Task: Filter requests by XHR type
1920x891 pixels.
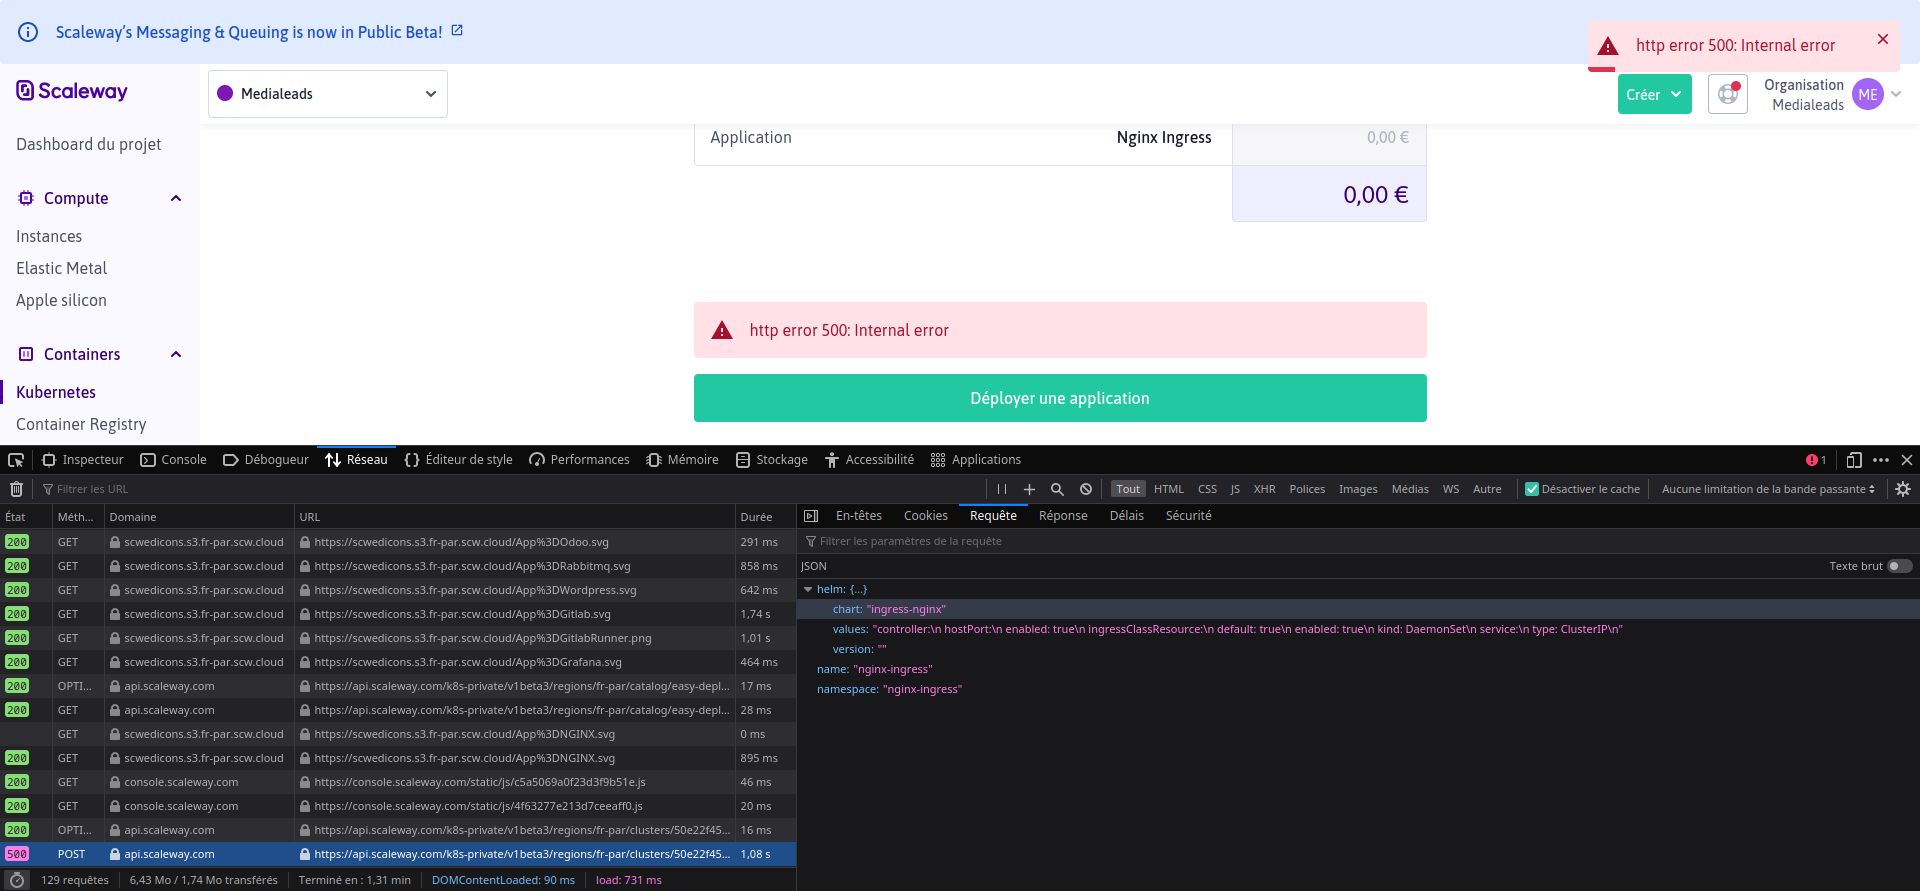Action: click(x=1265, y=489)
